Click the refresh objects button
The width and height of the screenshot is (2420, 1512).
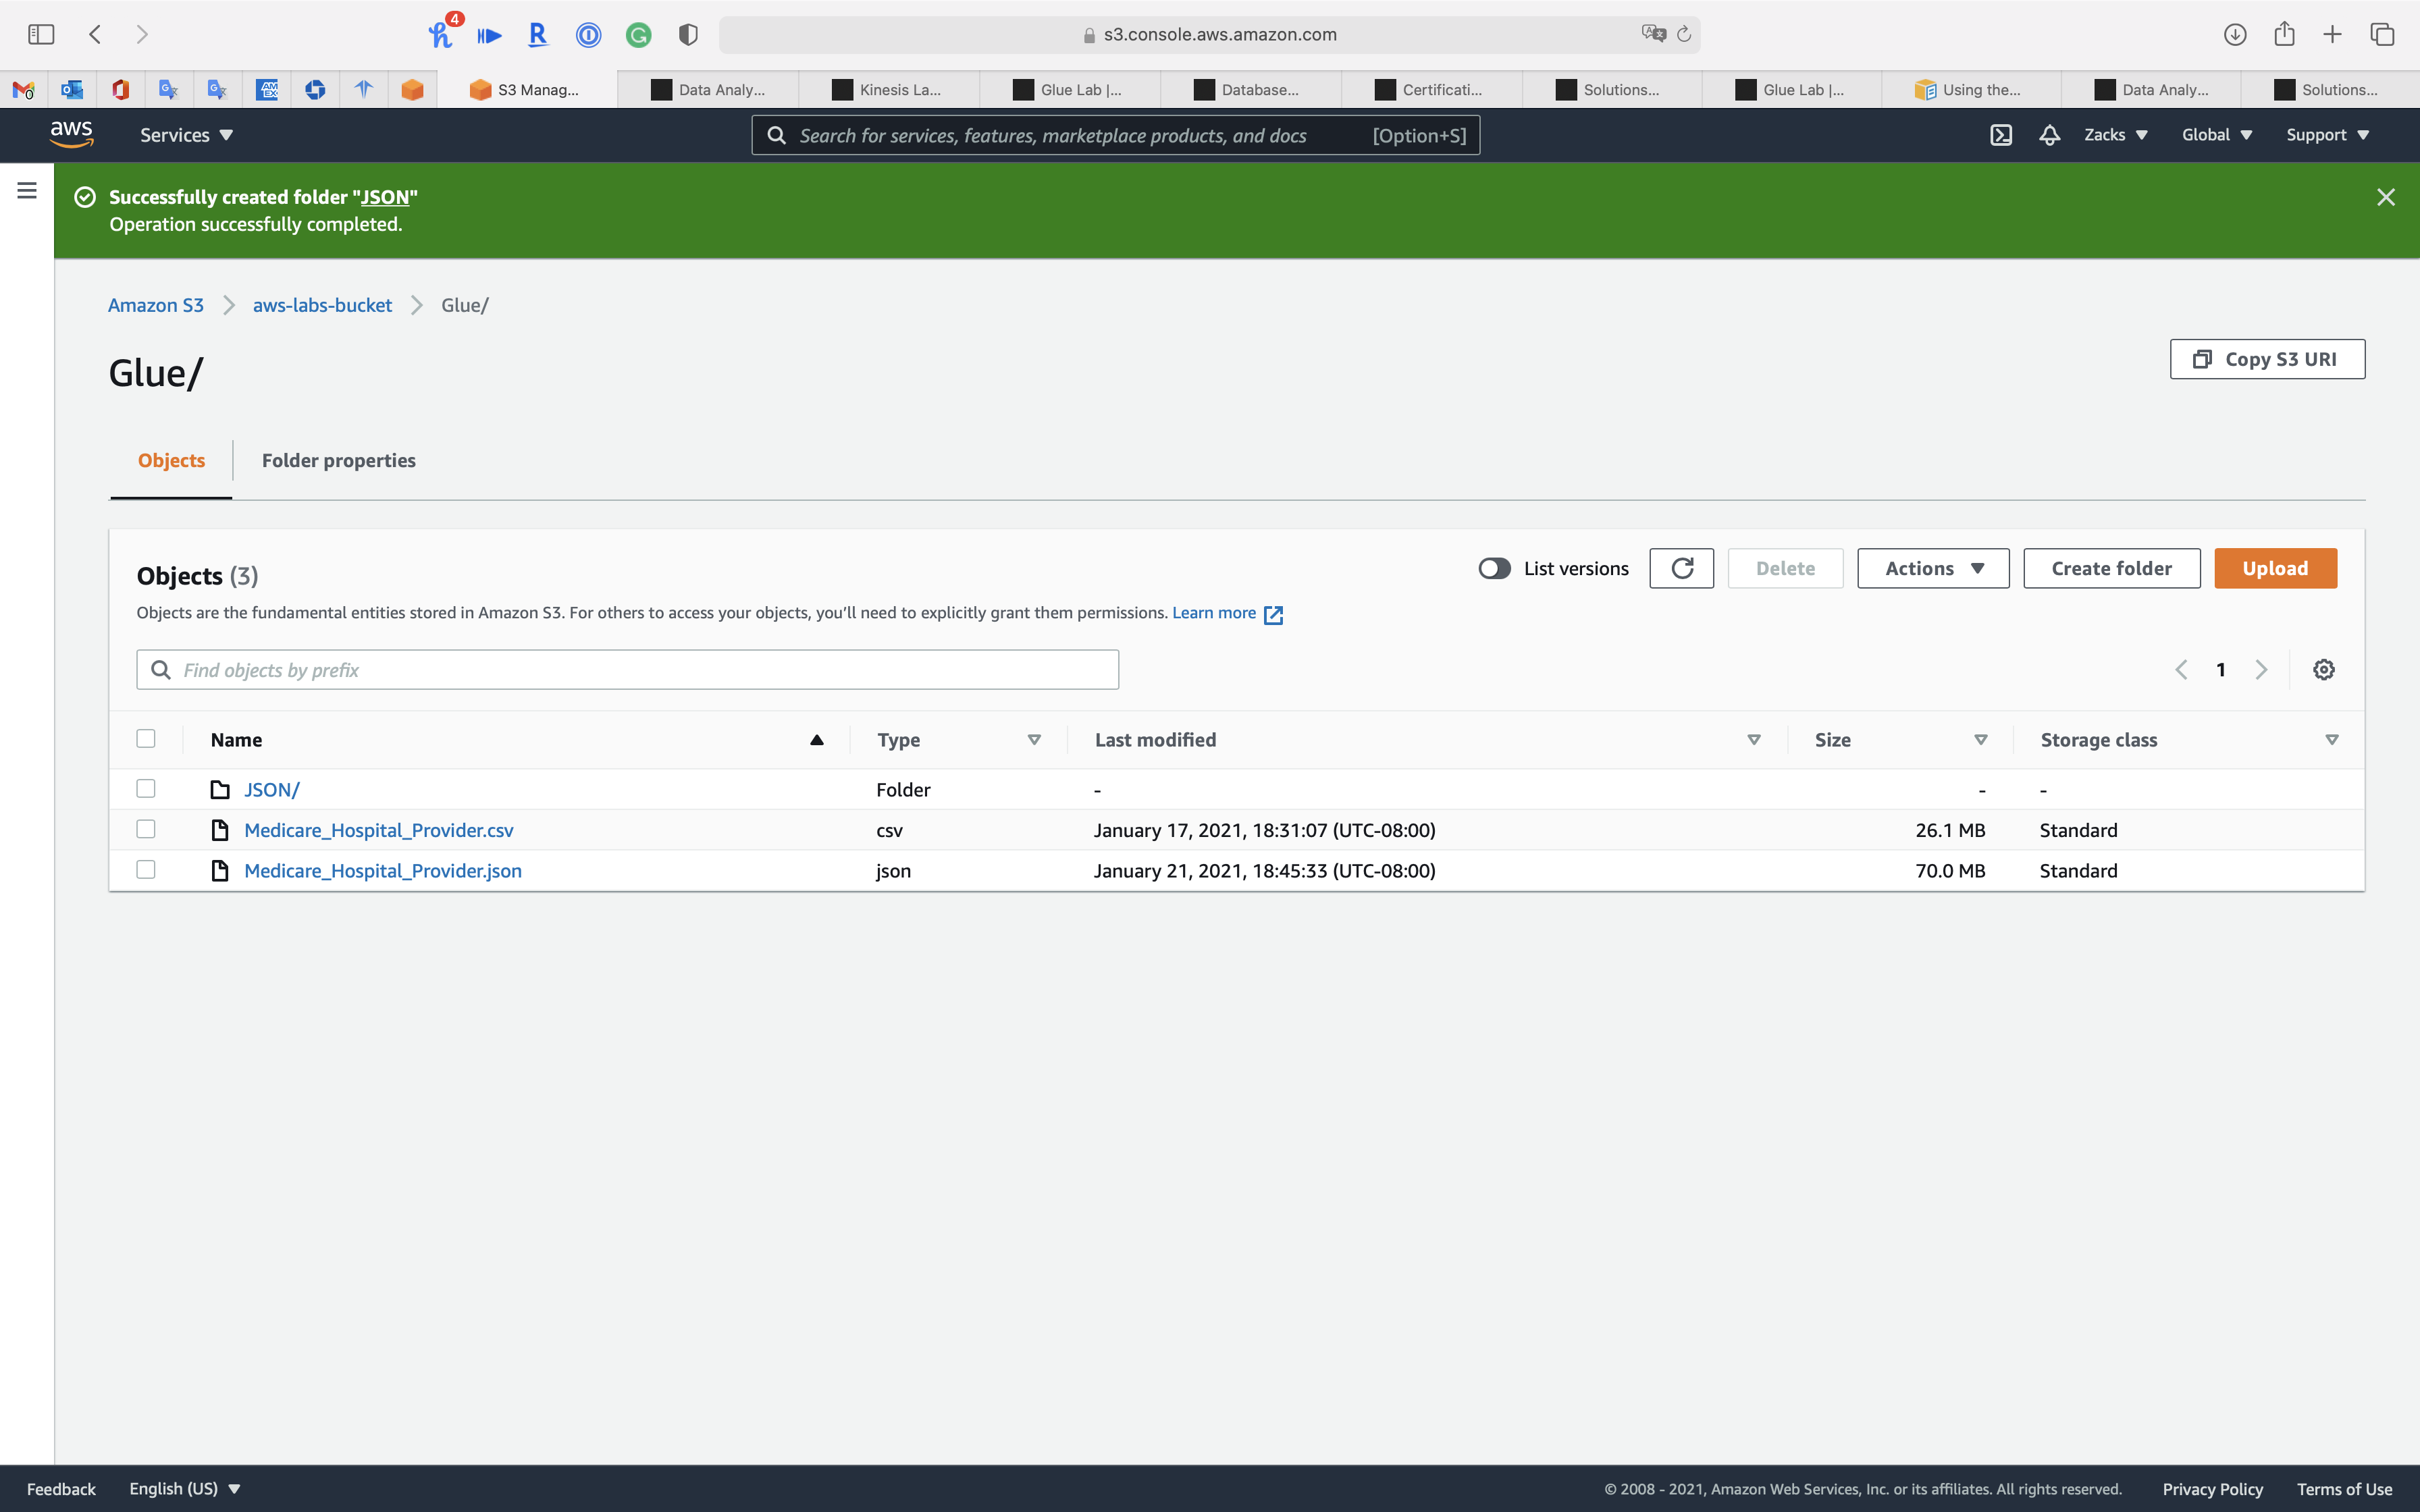coord(1681,568)
